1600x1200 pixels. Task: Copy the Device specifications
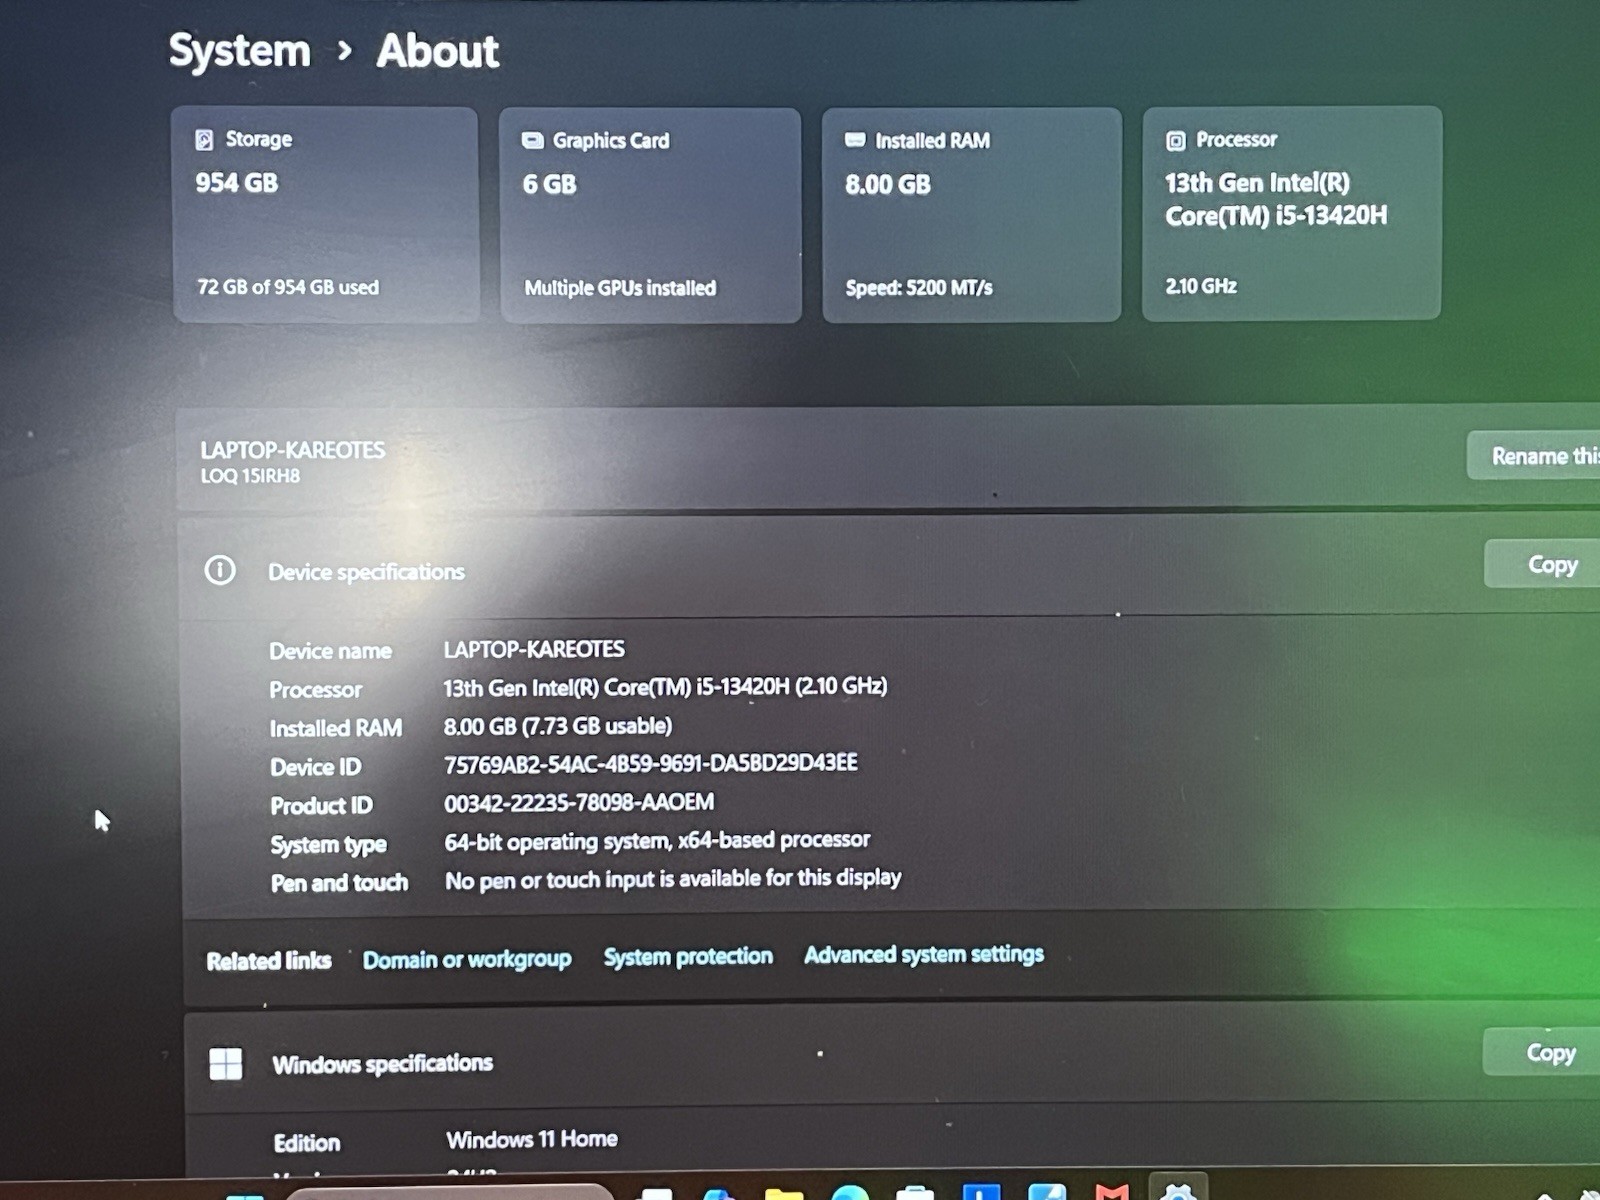point(1545,564)
